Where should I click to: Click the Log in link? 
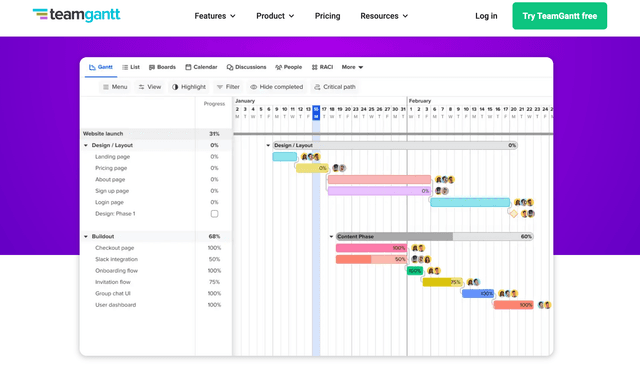pos(486,16)
